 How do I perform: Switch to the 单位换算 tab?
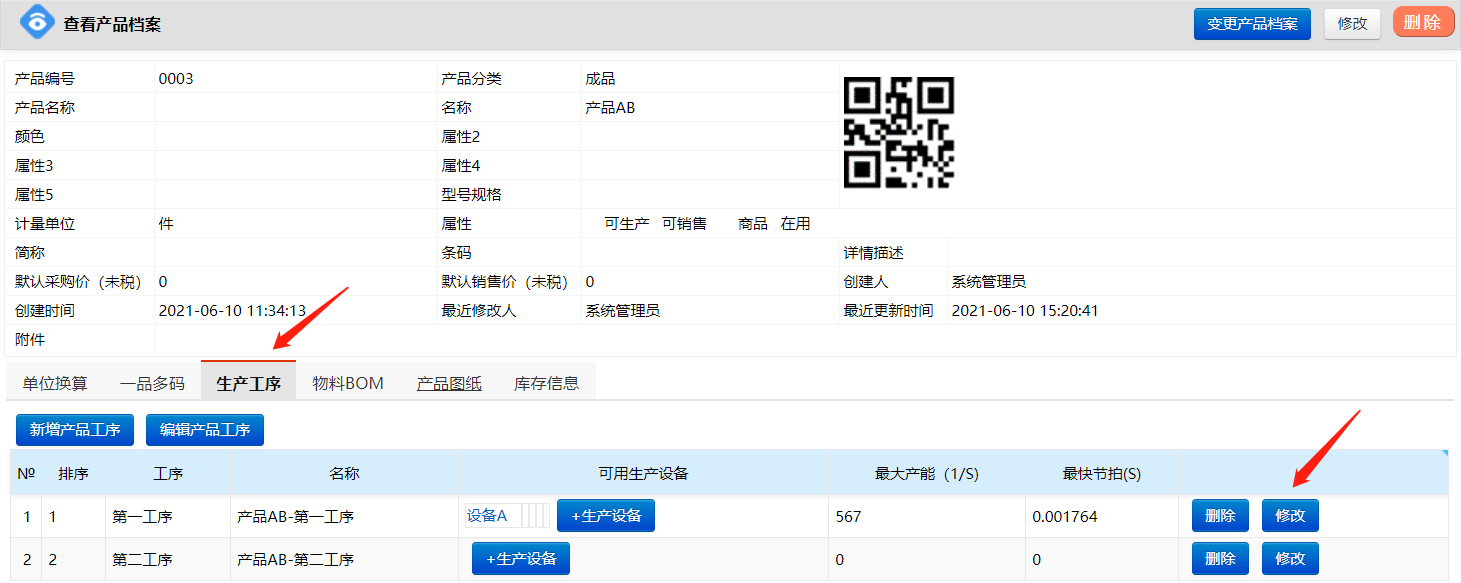coord(55,383)
